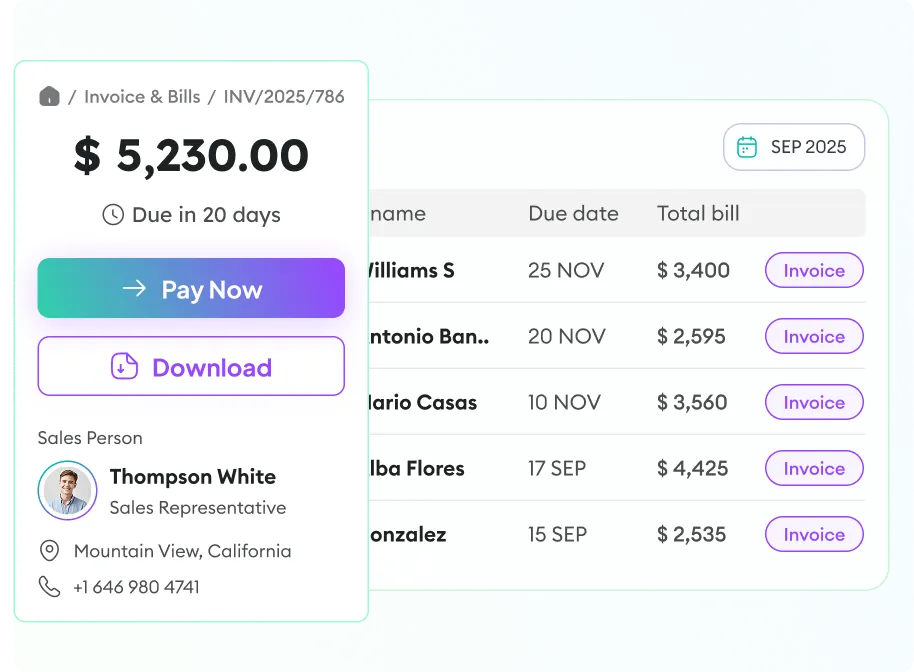Open the Due date column sorter
Viewport: 914px width, 672px height.
coord(573,213)
